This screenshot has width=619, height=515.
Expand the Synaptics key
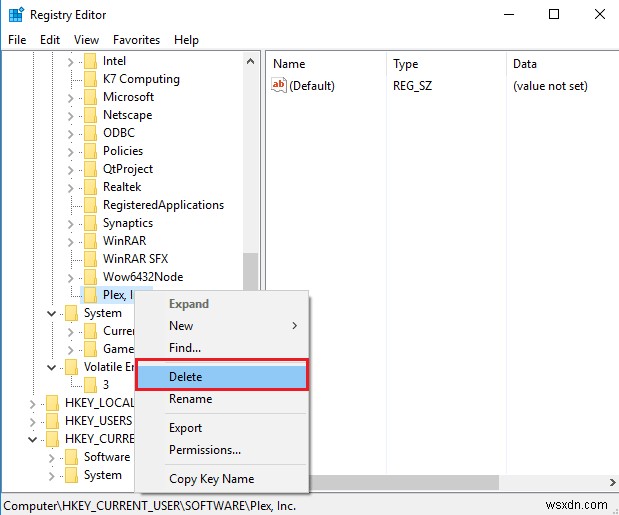coord(70,224)
